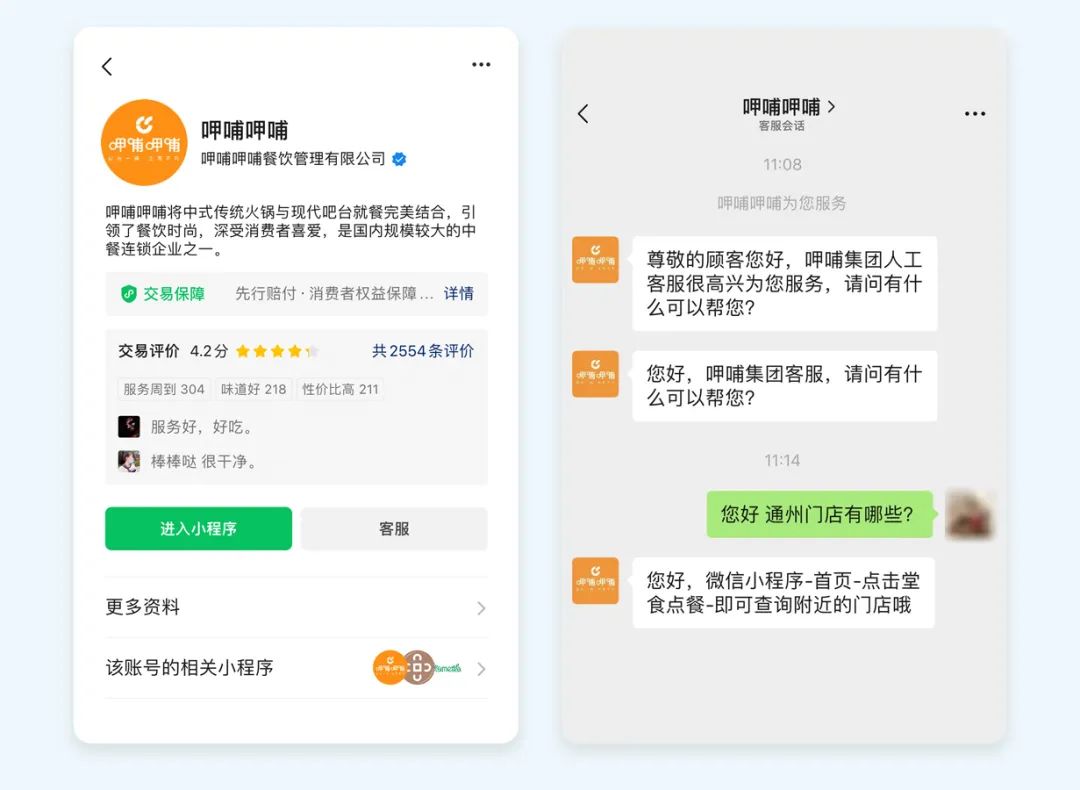Expand the 更多资料 row
The width and height of the screenshot is (1080, 790).
(296, 607)
